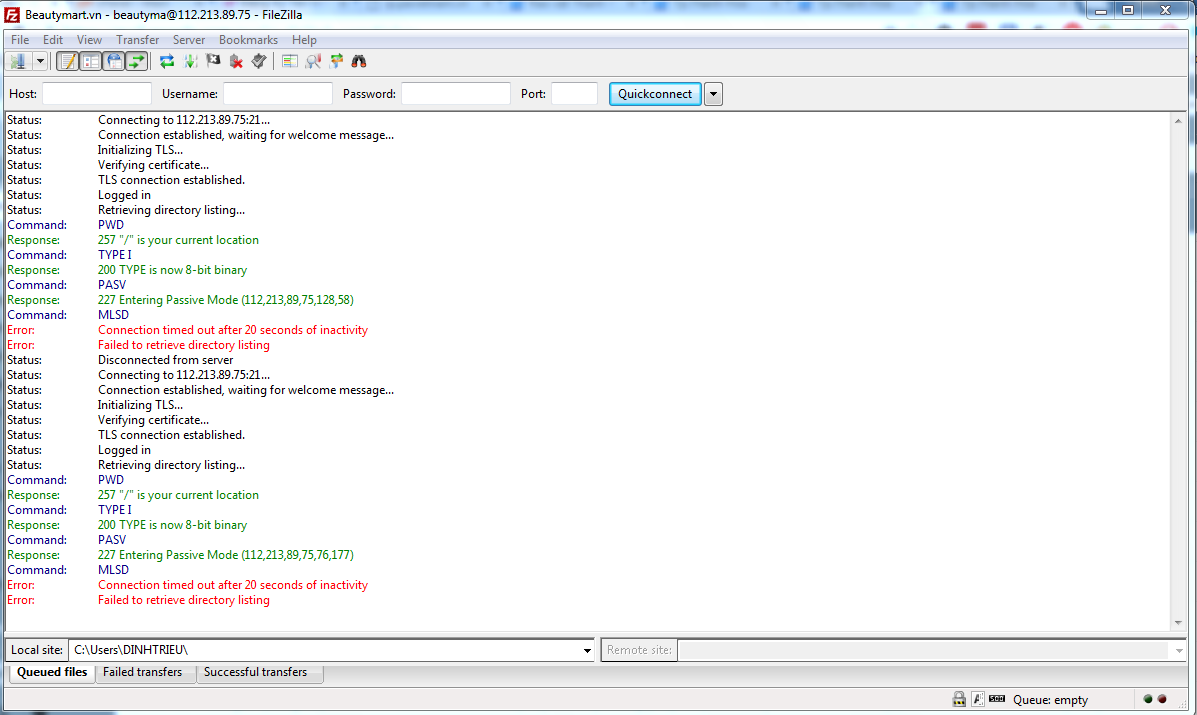Viewport: 1197px width, 715px height.
Task: Click the message log scroll up arrow
Action: pos(1178,121)
